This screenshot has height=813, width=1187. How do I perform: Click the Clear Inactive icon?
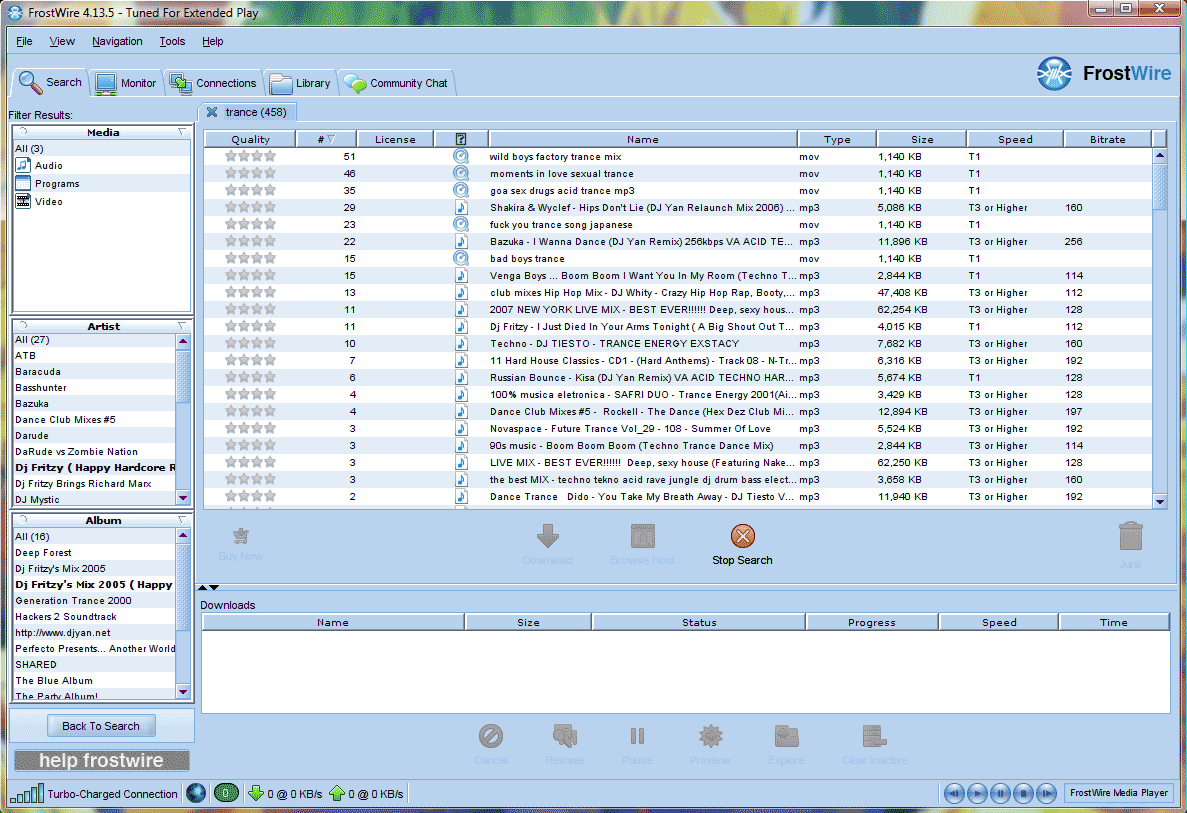[x=874, y=736]
